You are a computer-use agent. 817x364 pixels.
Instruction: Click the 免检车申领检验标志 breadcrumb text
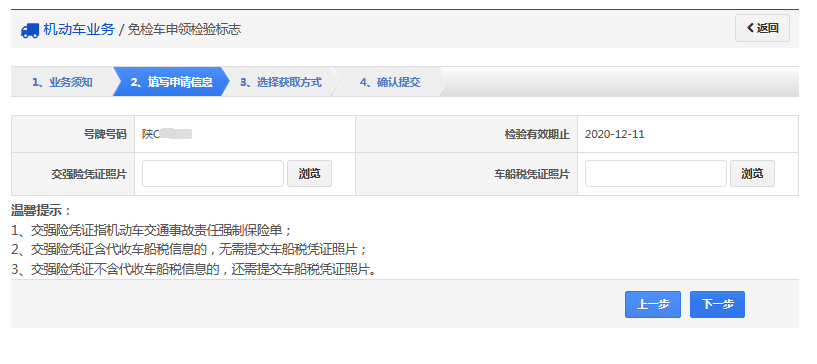[184, 29]
